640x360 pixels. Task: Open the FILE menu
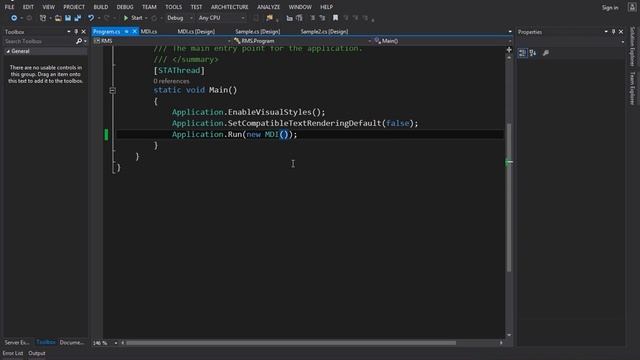[x=9, y=7]
